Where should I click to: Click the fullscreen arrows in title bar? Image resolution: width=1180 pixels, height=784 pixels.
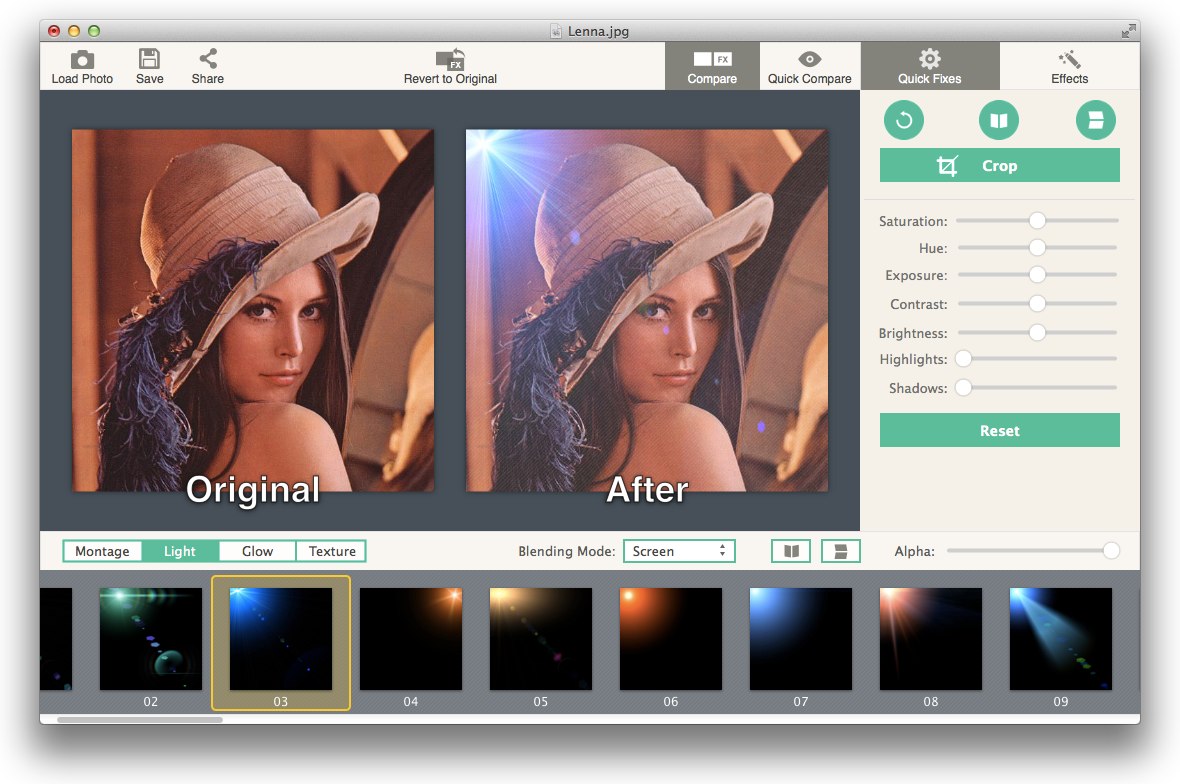coord(1128,31)
